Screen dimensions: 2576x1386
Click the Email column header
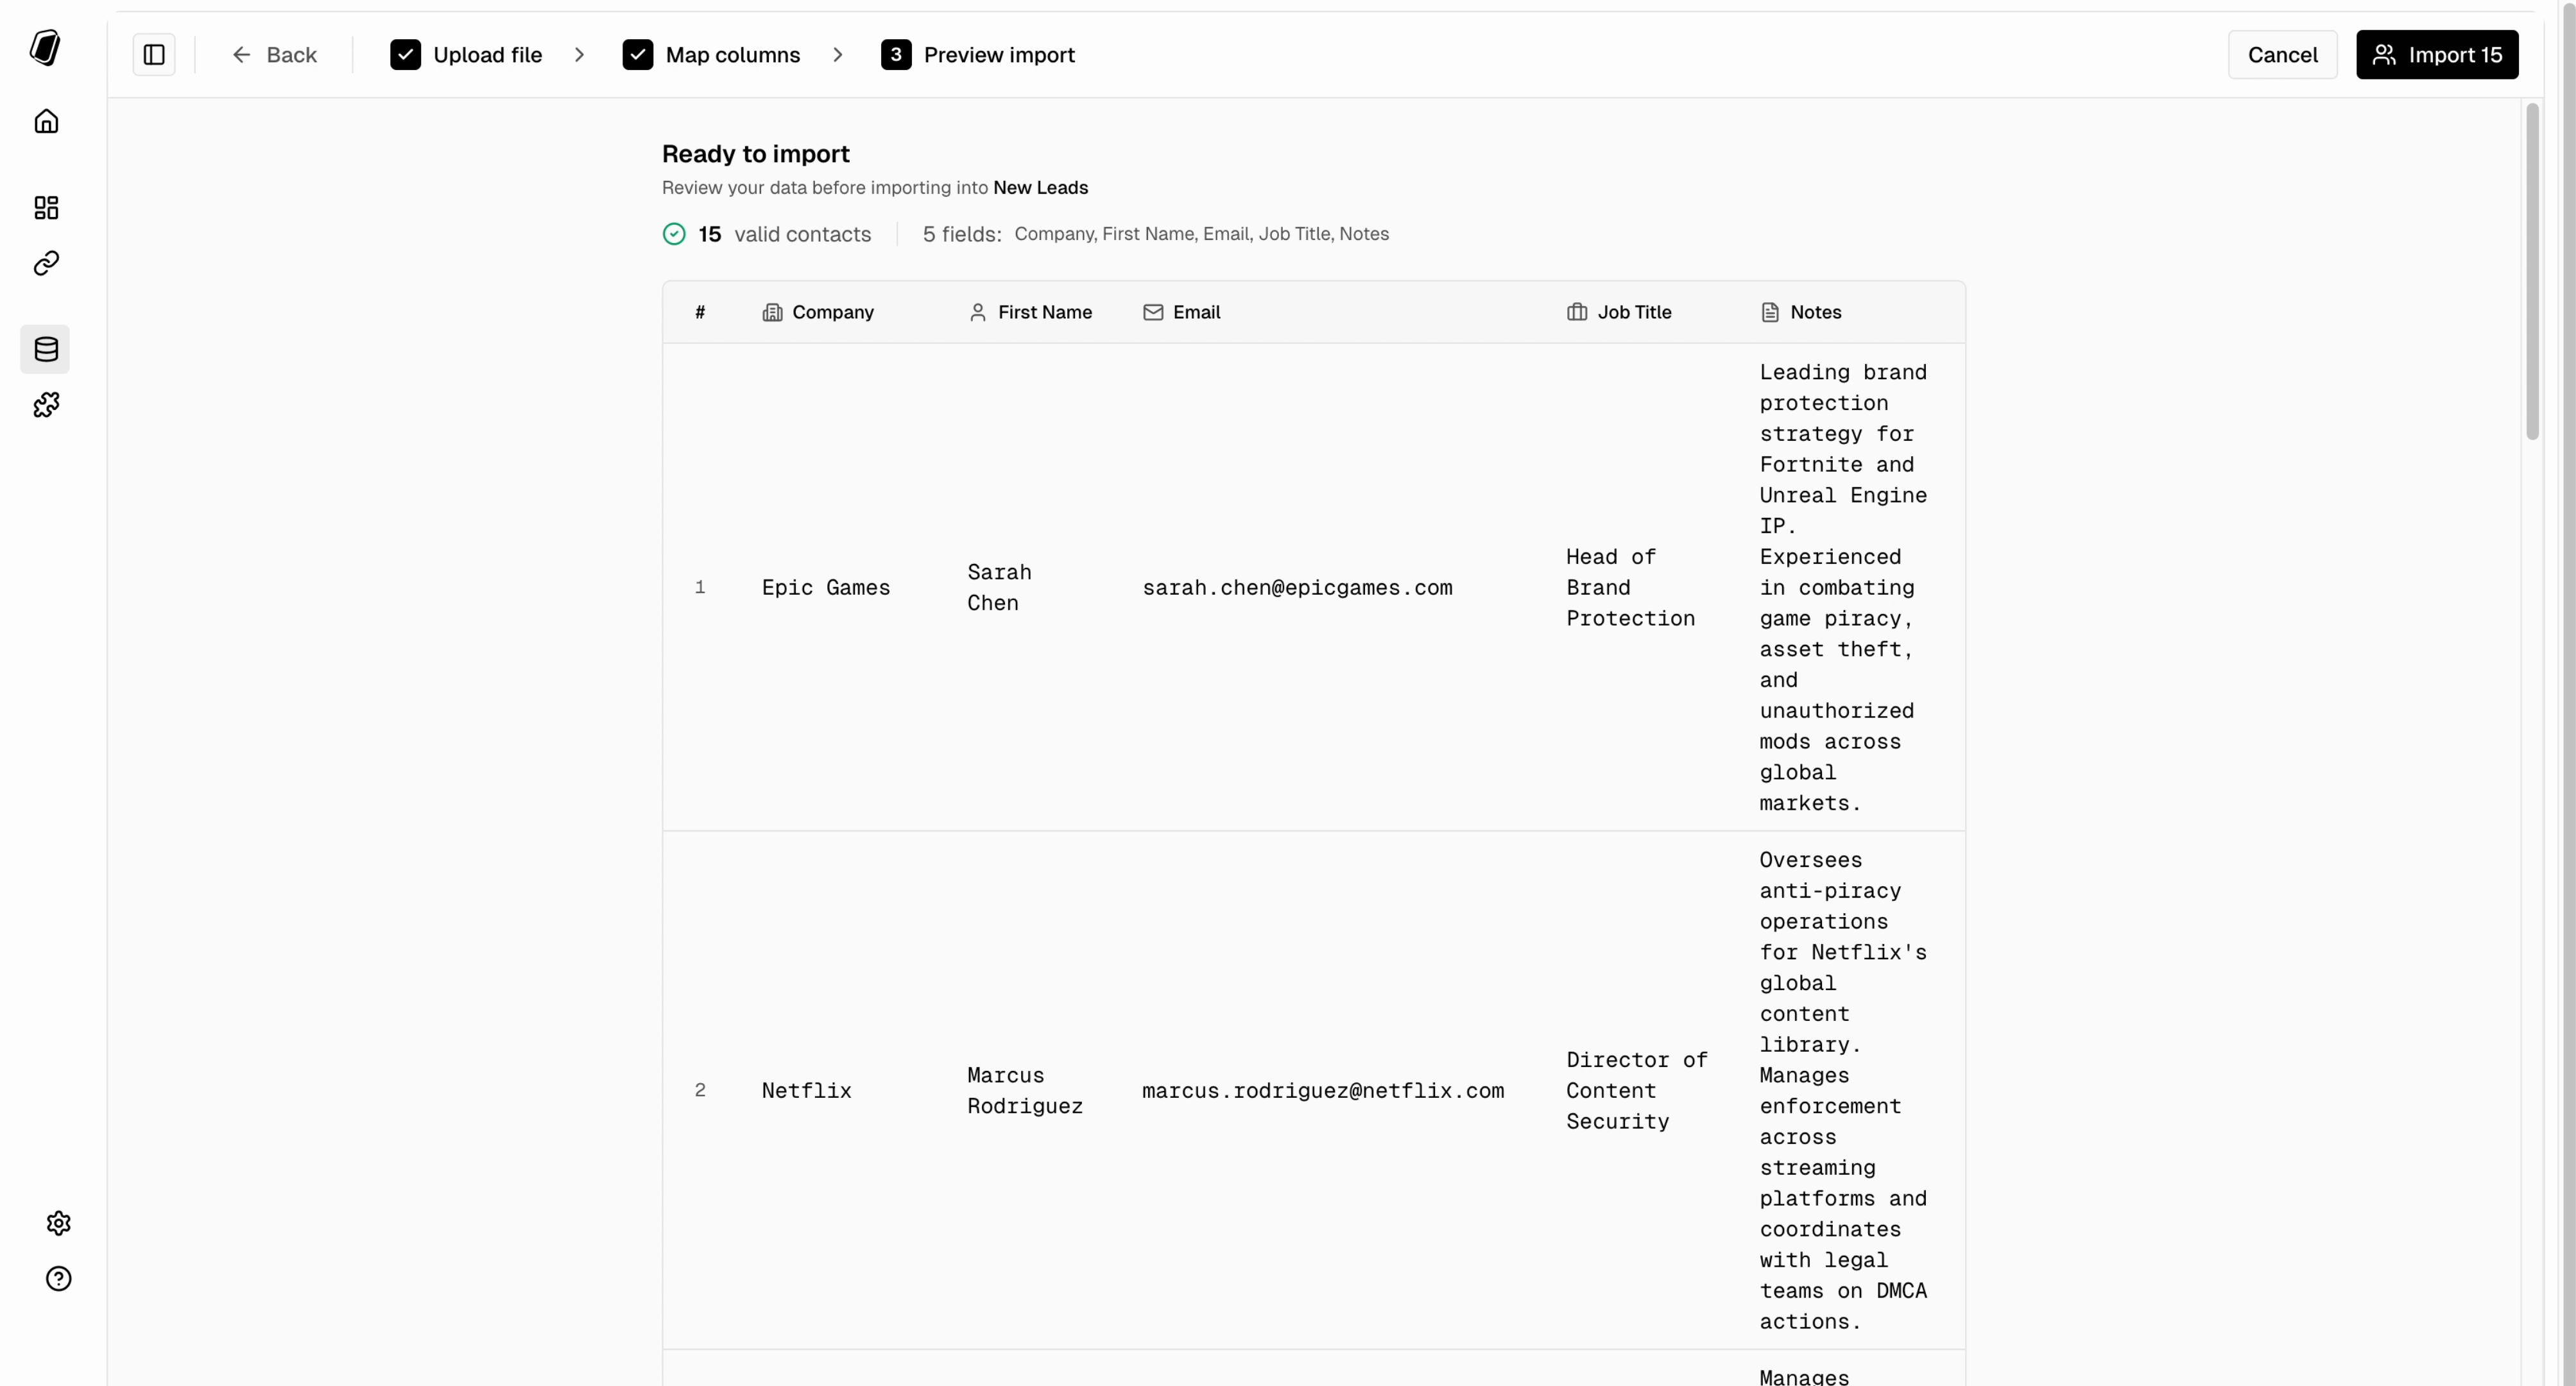pos(1196,311)
